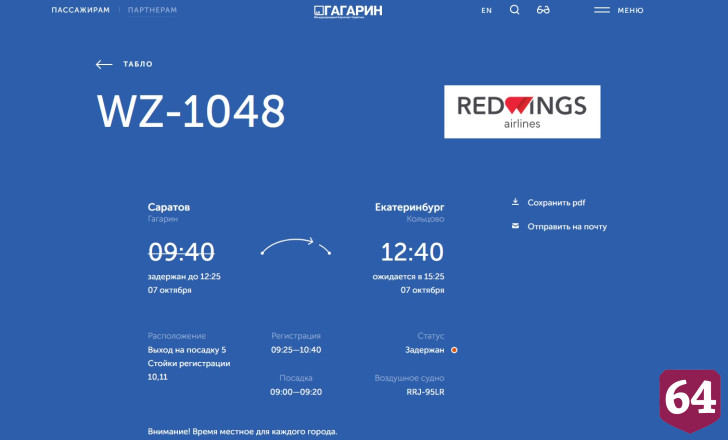728x440 pixels.
Task: Enable accessibility glasses view icon
Action: tap(543, 10)
